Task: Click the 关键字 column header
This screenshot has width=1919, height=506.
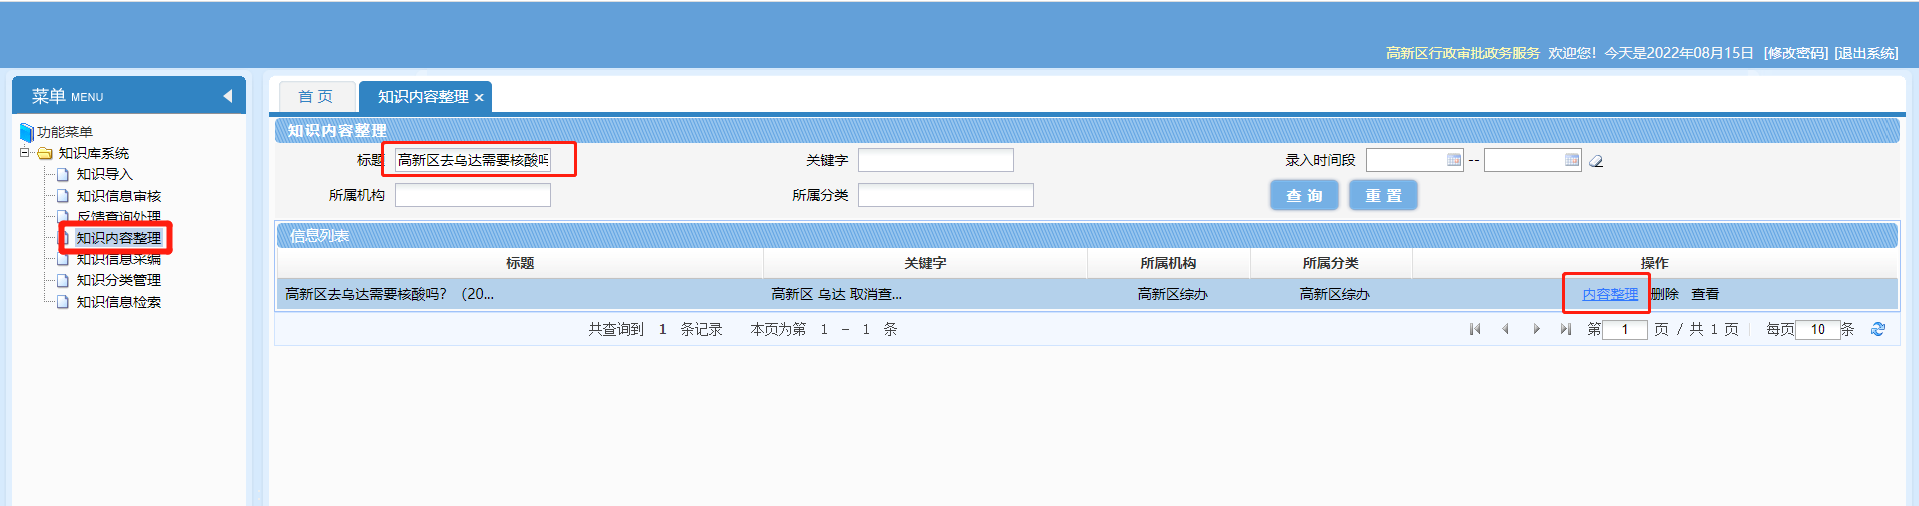Action: (925, 263)
